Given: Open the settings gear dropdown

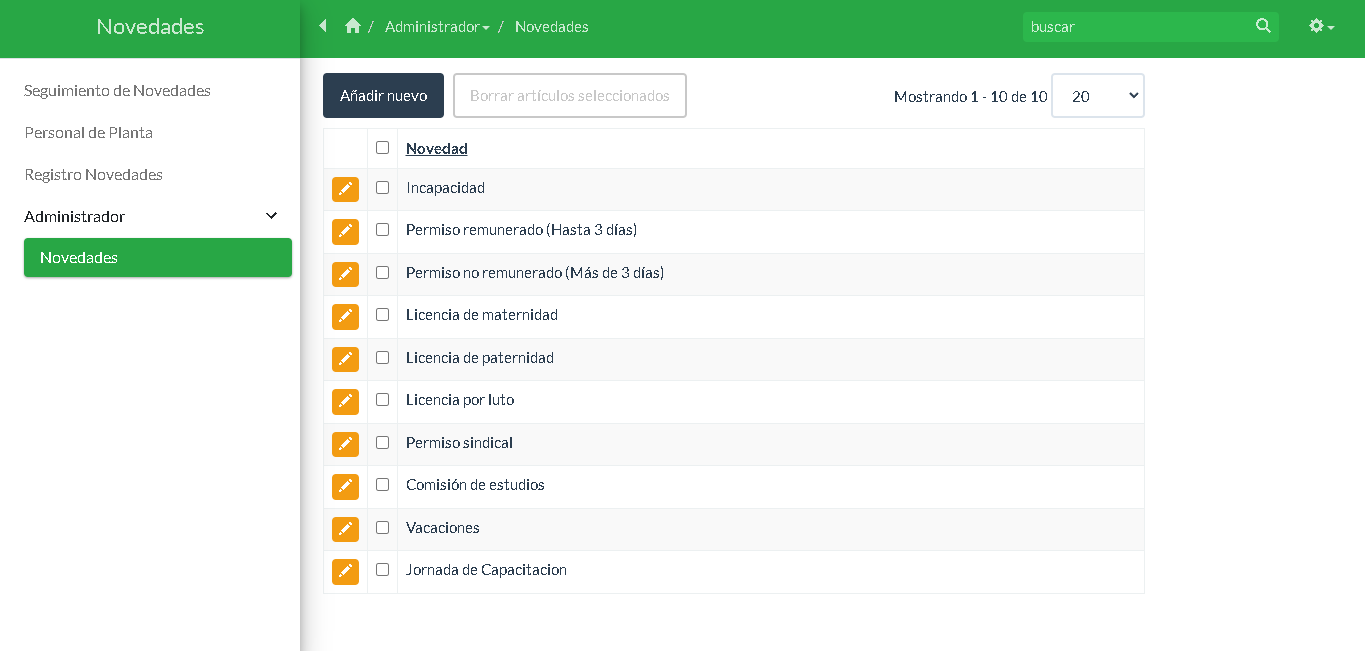Looking at the screenshot, I should point(1321,26).
